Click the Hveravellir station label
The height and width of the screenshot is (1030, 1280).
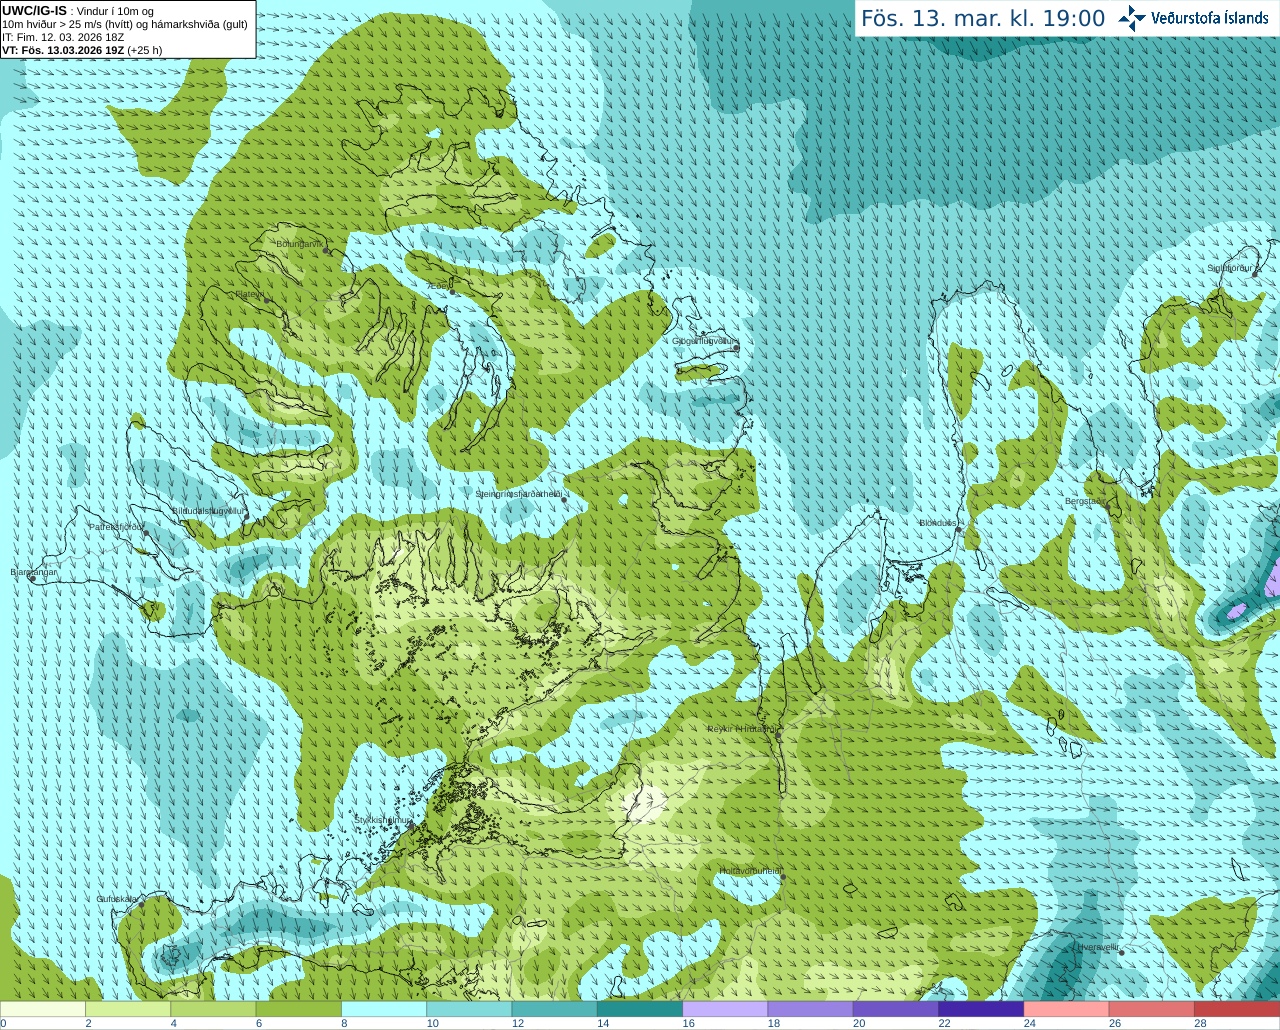[x=1098, y=947]
